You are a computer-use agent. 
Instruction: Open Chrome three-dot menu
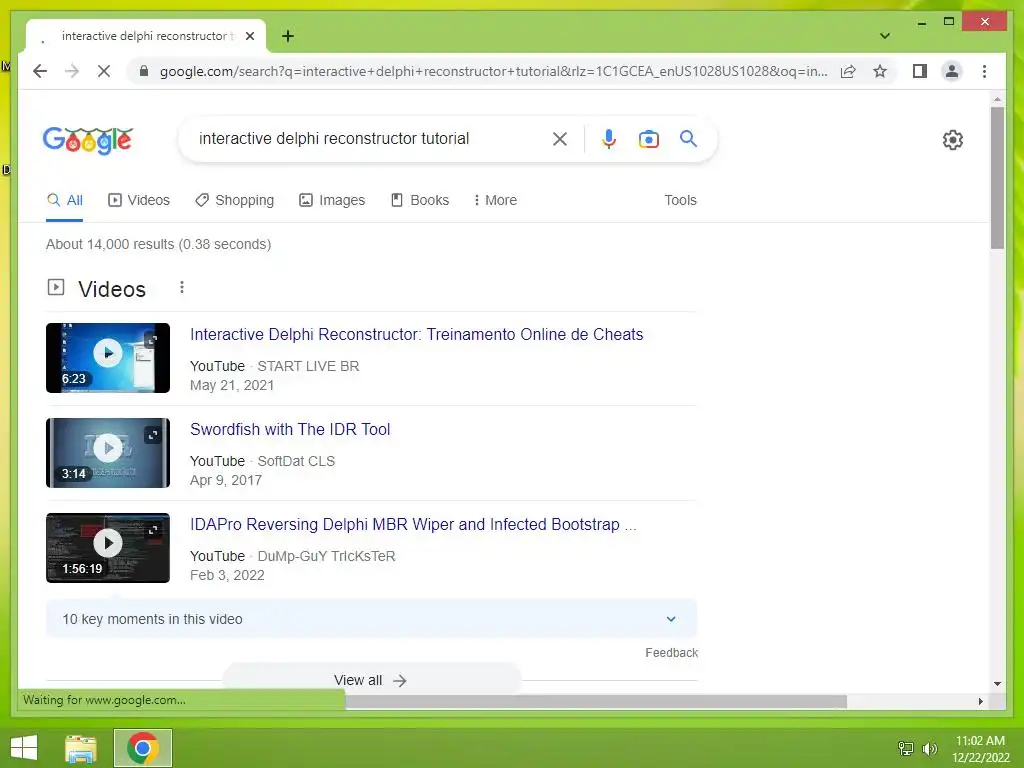[984, 71]
